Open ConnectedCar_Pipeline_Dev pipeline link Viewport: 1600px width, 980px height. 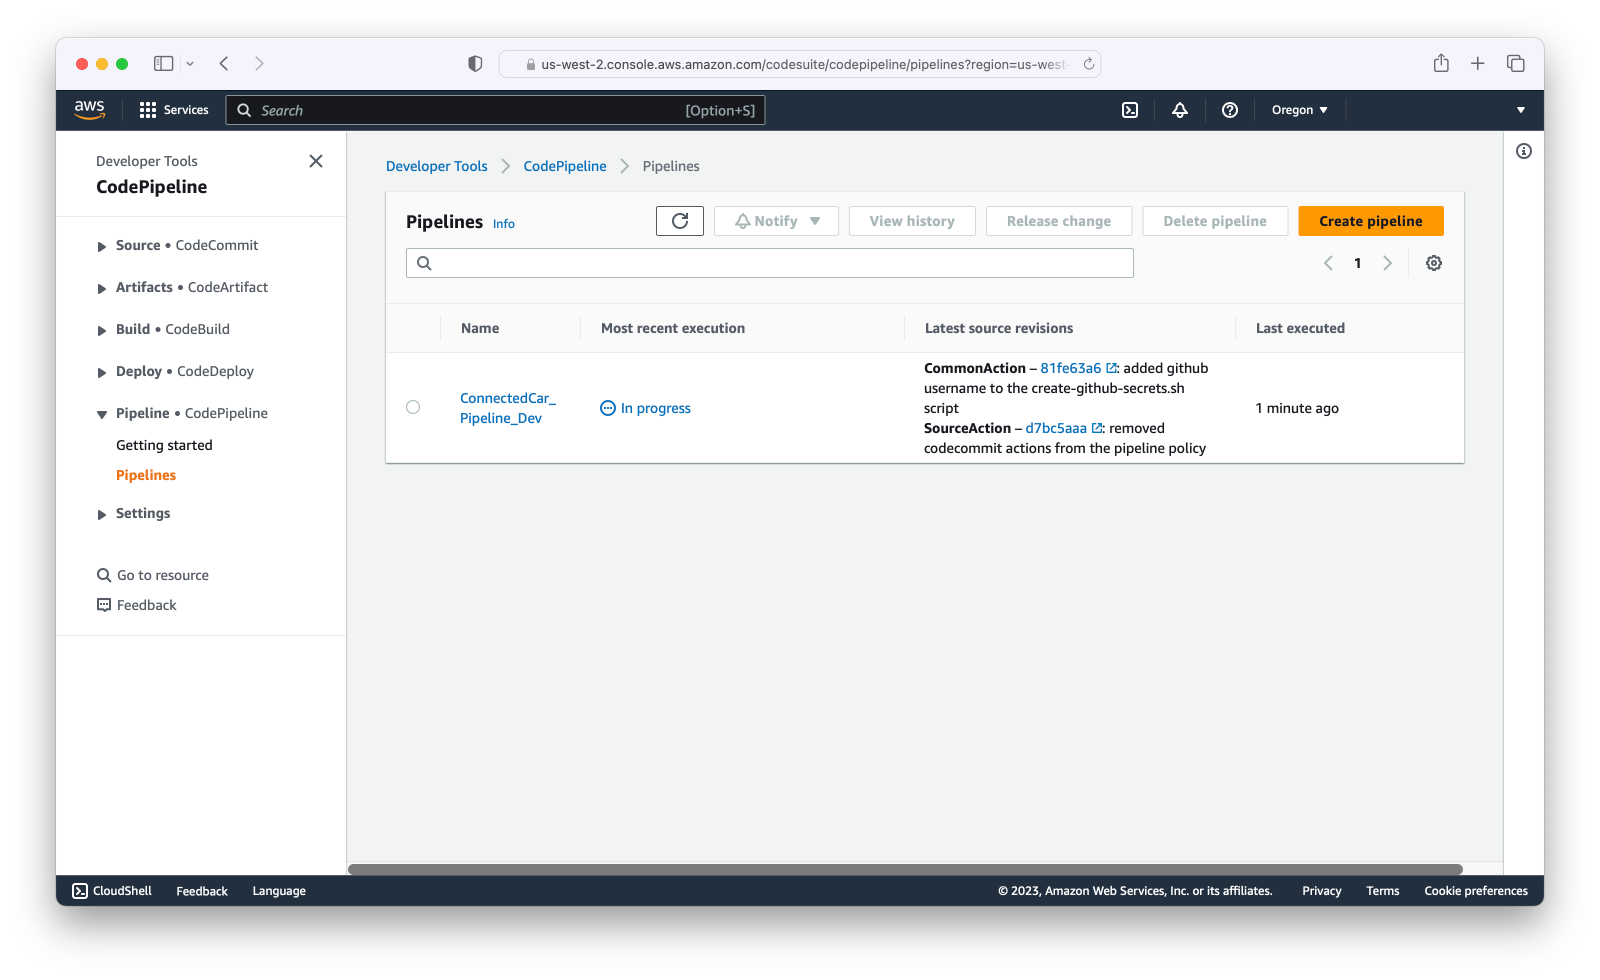(x=508, y=408)
